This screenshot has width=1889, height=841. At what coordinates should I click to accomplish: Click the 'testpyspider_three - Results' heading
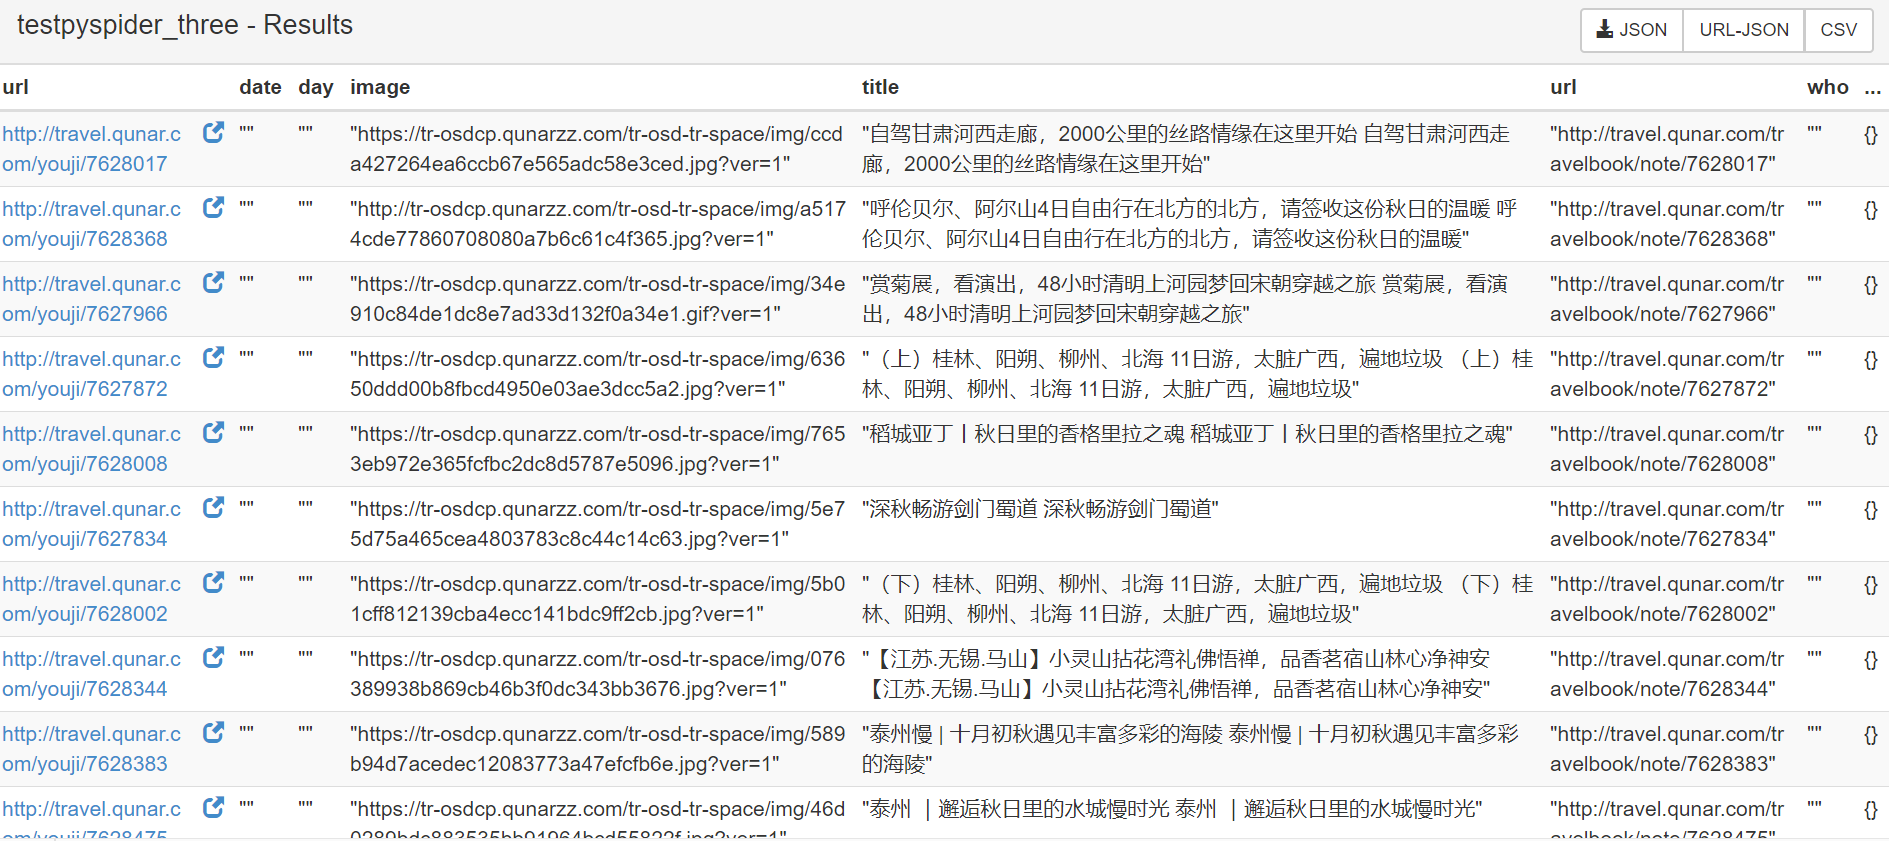tap(185, 25)
